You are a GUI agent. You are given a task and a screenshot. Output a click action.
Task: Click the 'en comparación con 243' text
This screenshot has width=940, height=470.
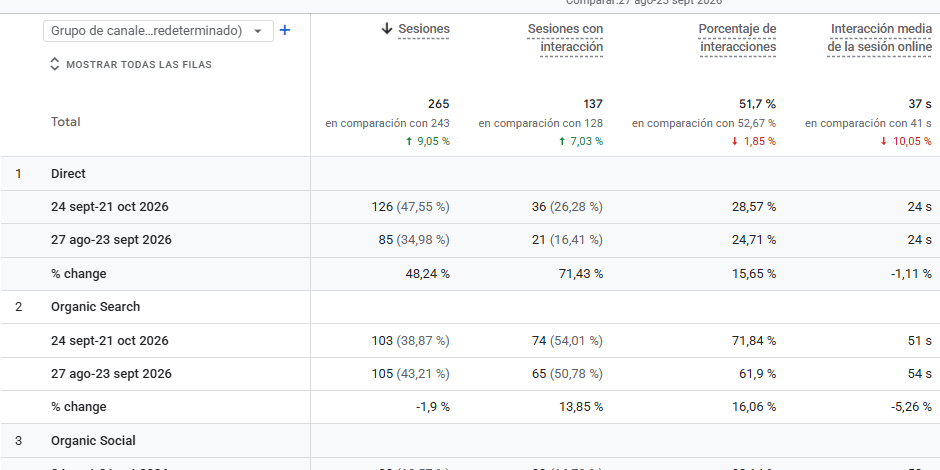click(387, 123)
